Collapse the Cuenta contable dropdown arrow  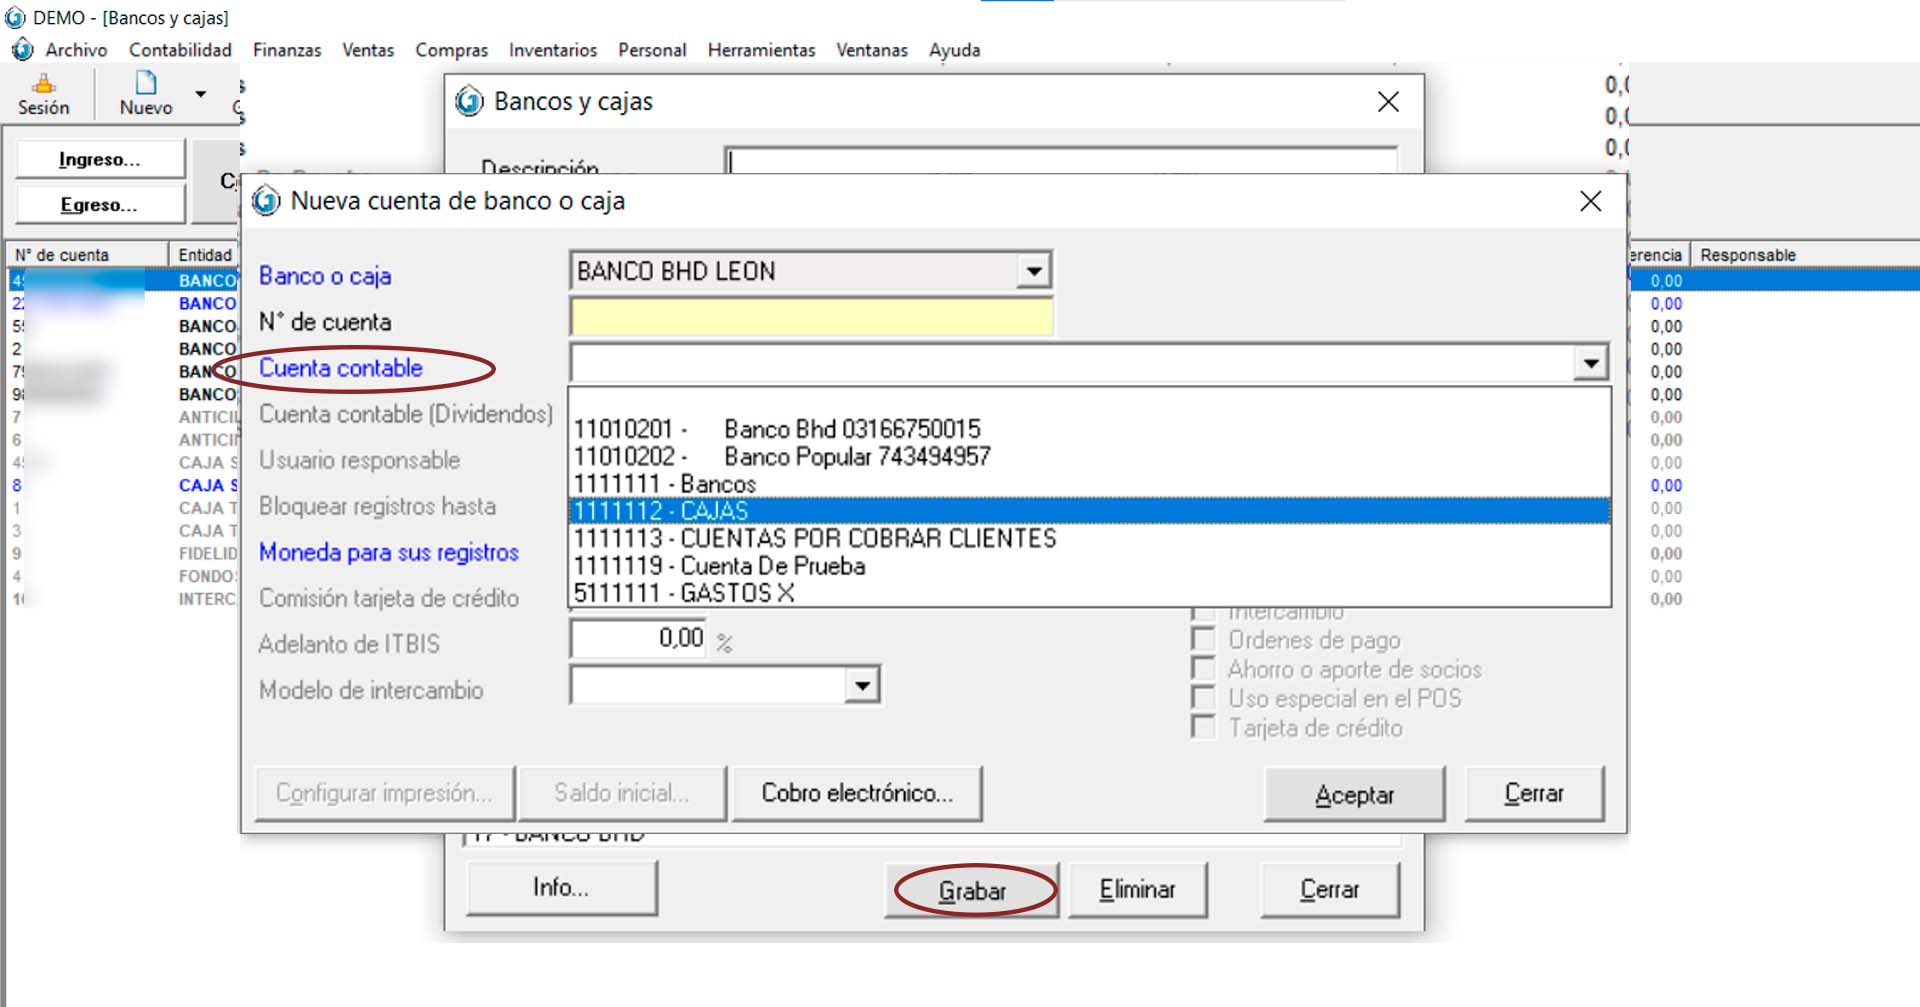tap(1590, 363)
